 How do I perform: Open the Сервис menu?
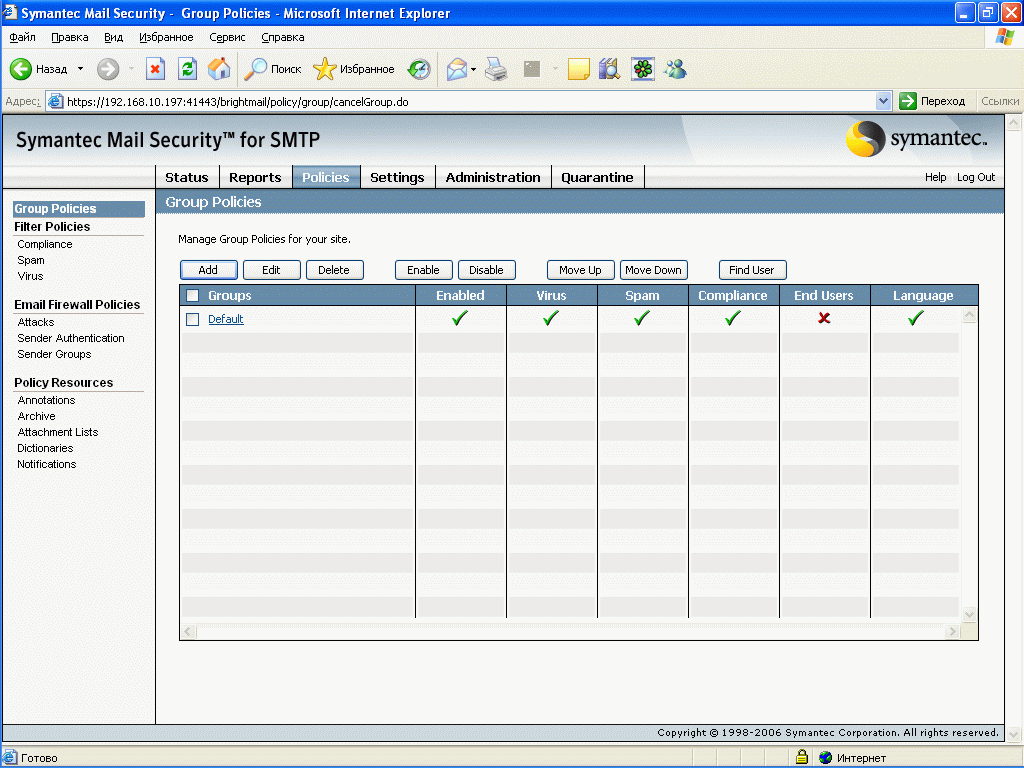coord(227,37)
